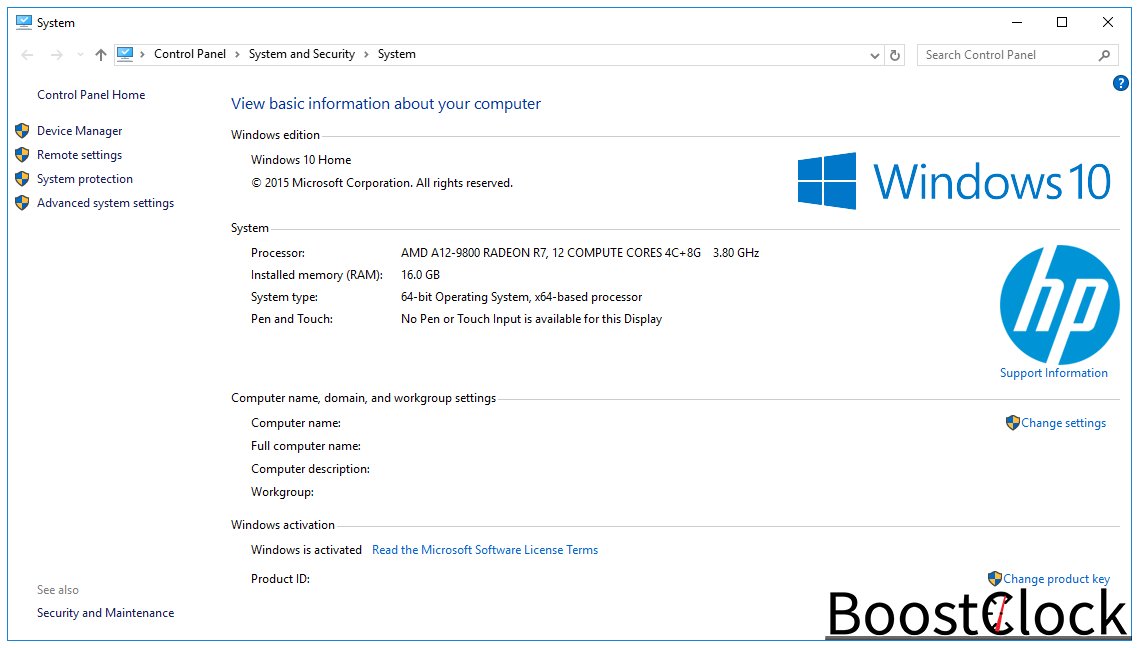Select the 16.0 GB installed memory value
This screenshot has height=648, width=1140.
click(x=420, y=275)
